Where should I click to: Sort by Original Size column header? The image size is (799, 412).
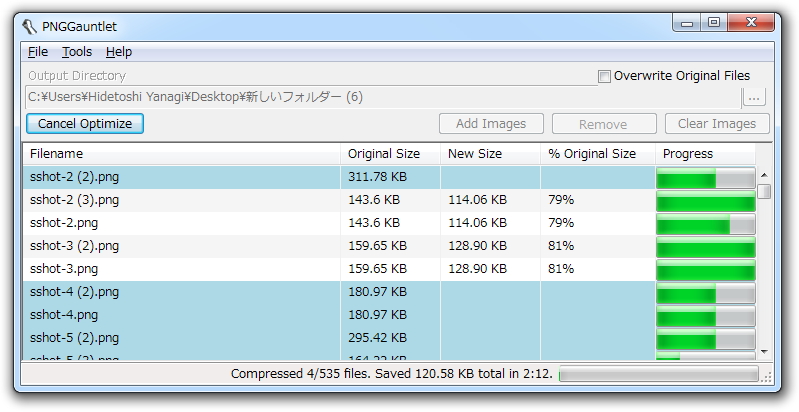(x=390, y=154)
